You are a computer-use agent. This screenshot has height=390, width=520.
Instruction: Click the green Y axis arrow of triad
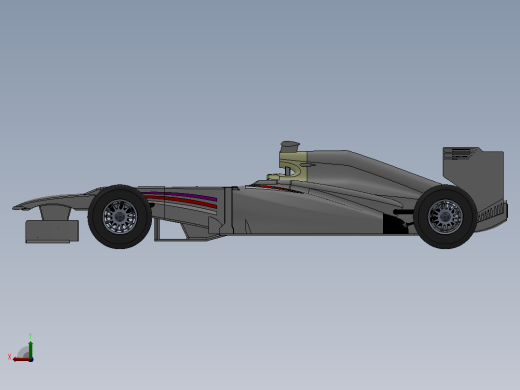click(x=31, y=349)
